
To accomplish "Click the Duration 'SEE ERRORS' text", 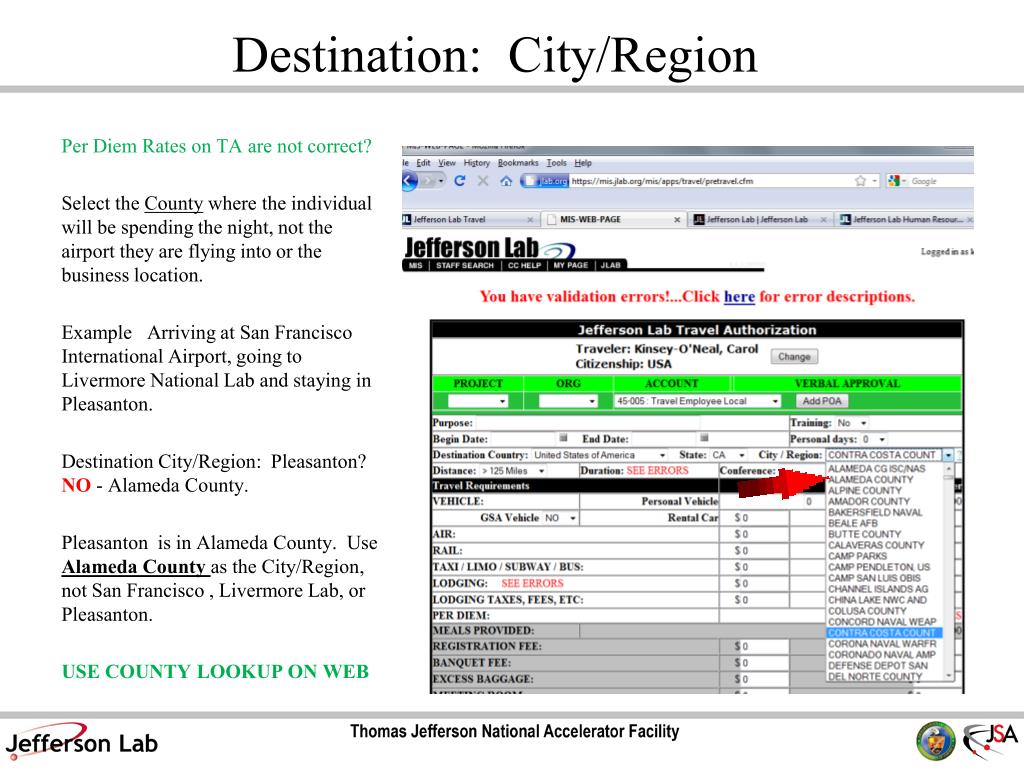I will (x=658, y=471).
